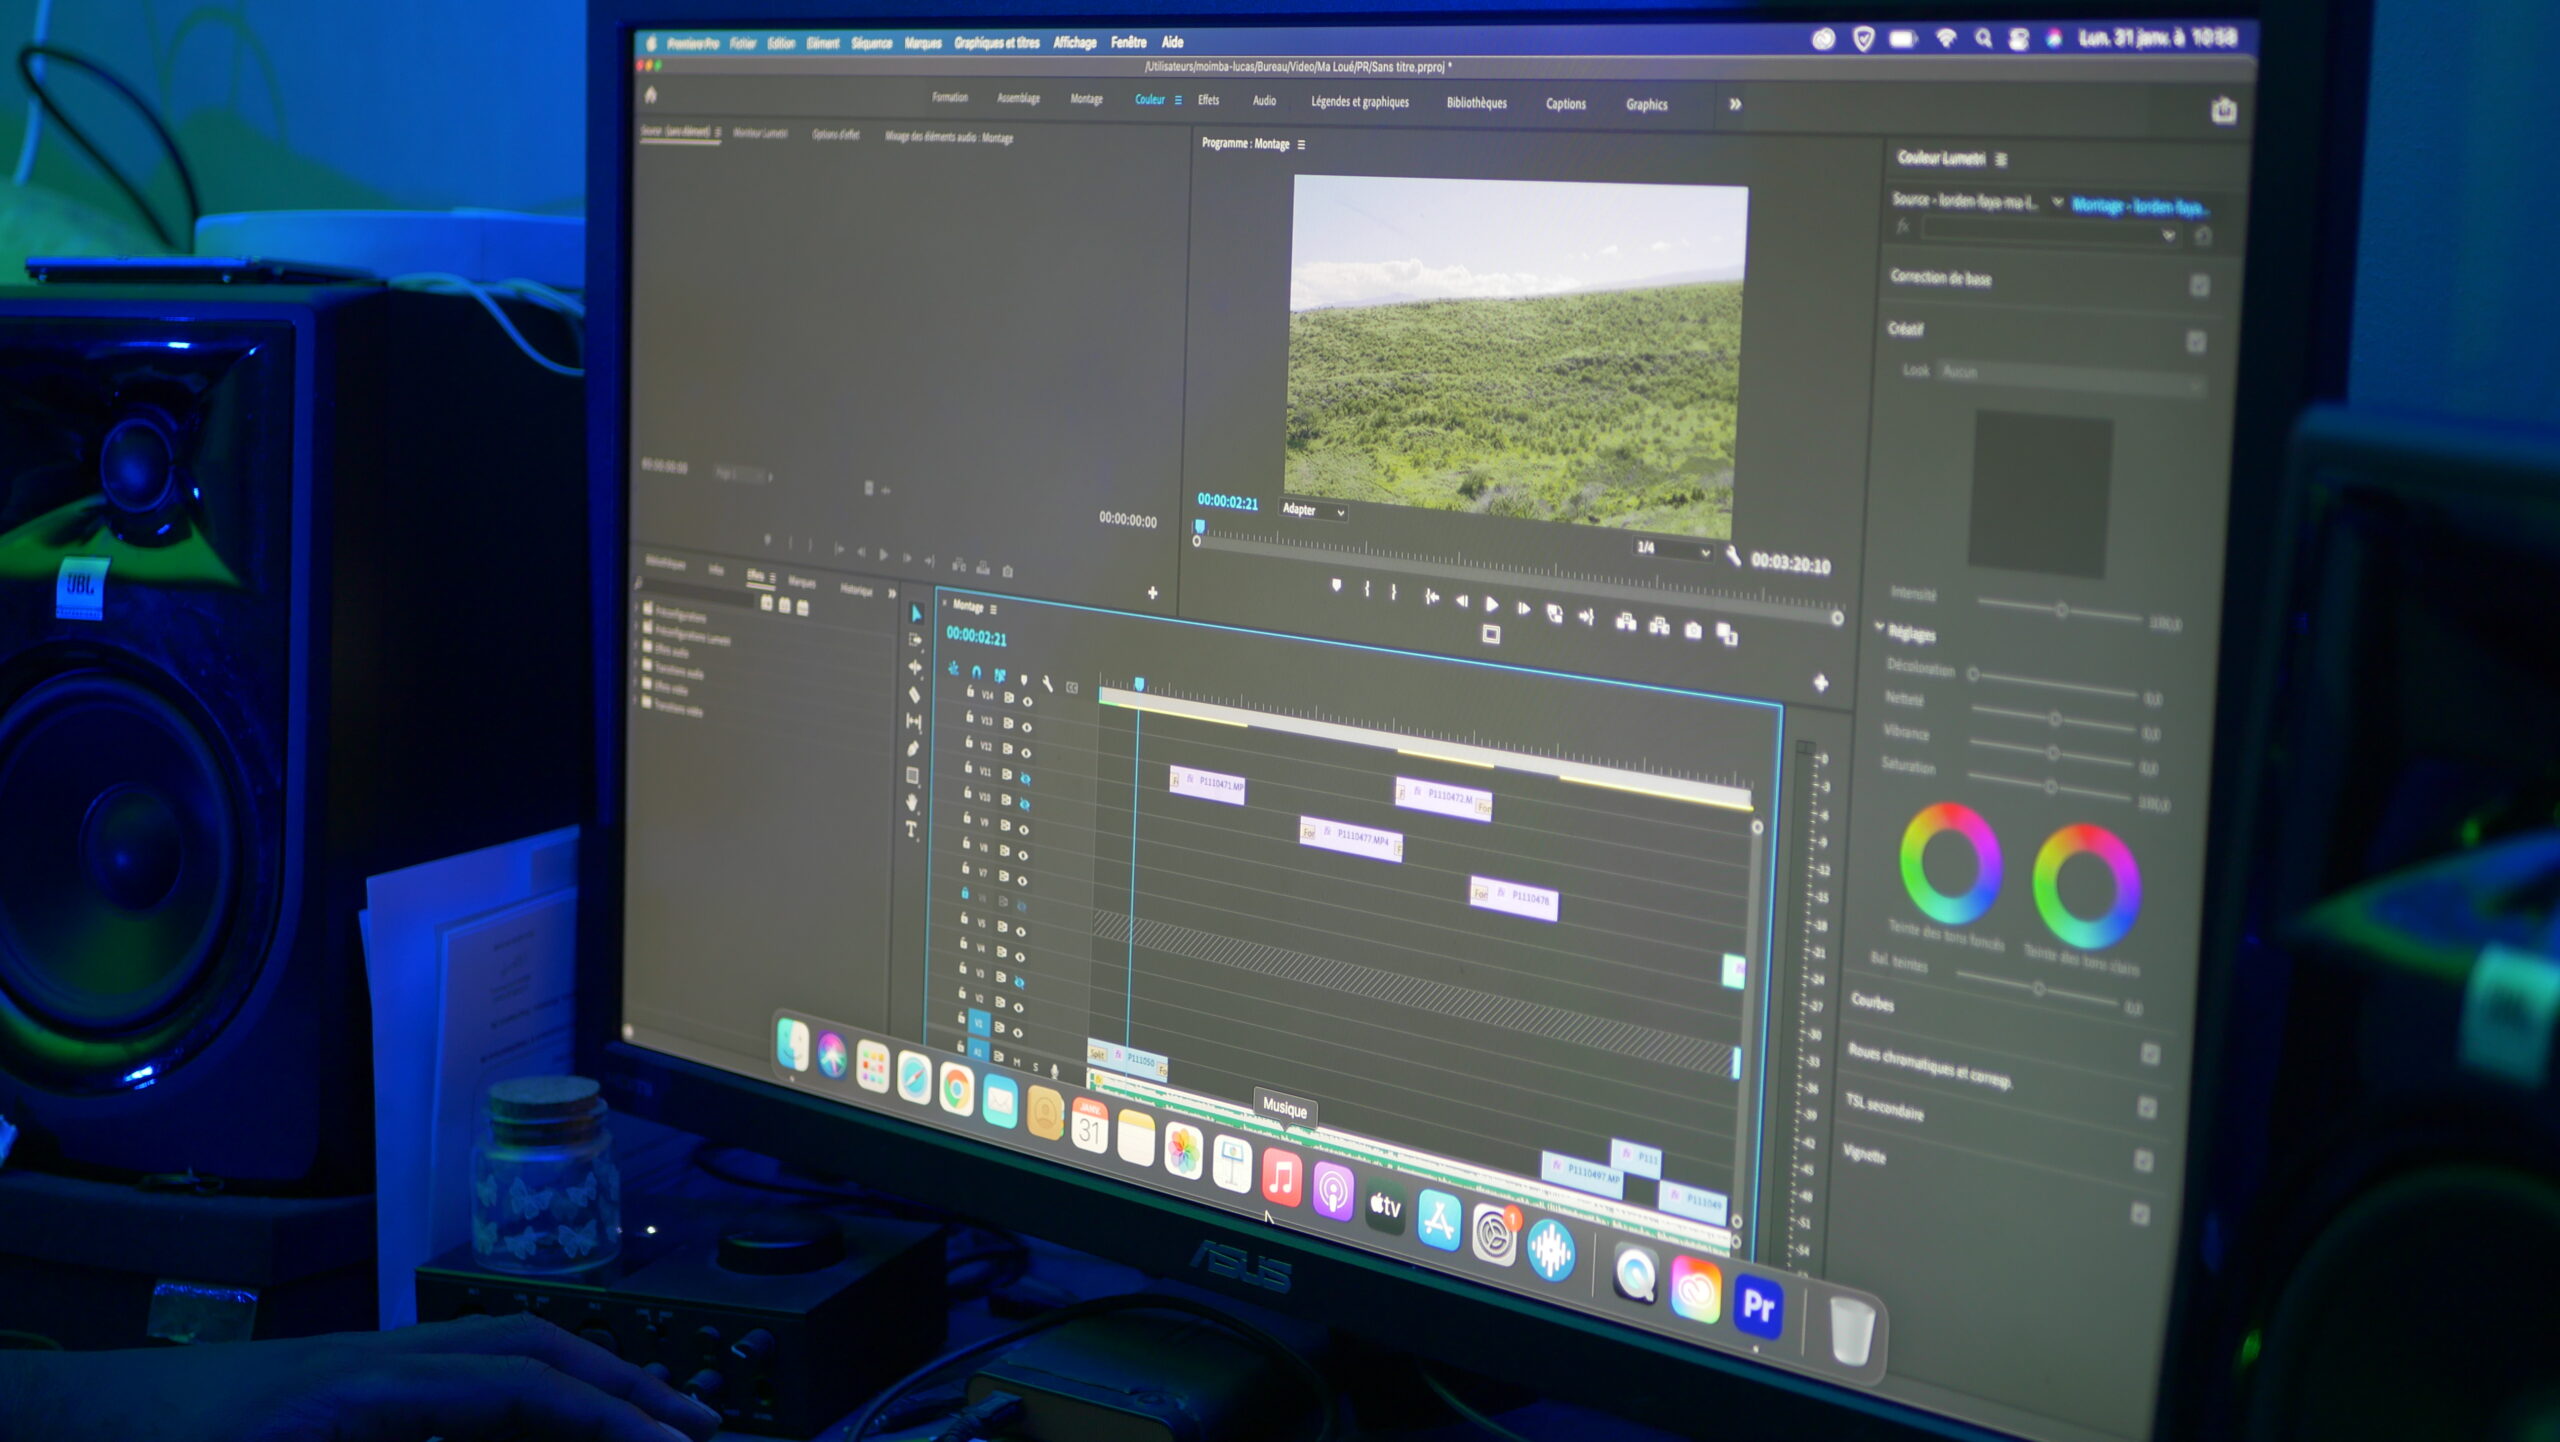Click Go to In point button
Screen dimensions: 2560x1442
(1431, 597)
